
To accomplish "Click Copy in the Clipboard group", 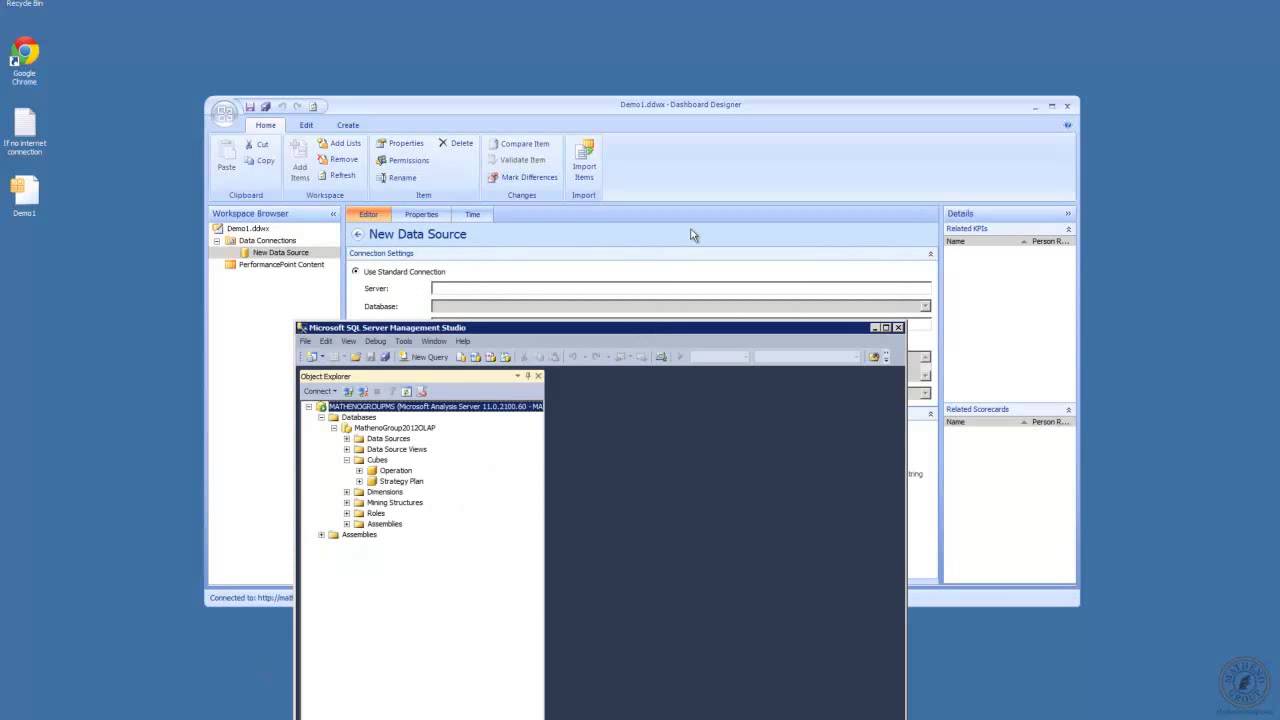I will coord(259,160).
